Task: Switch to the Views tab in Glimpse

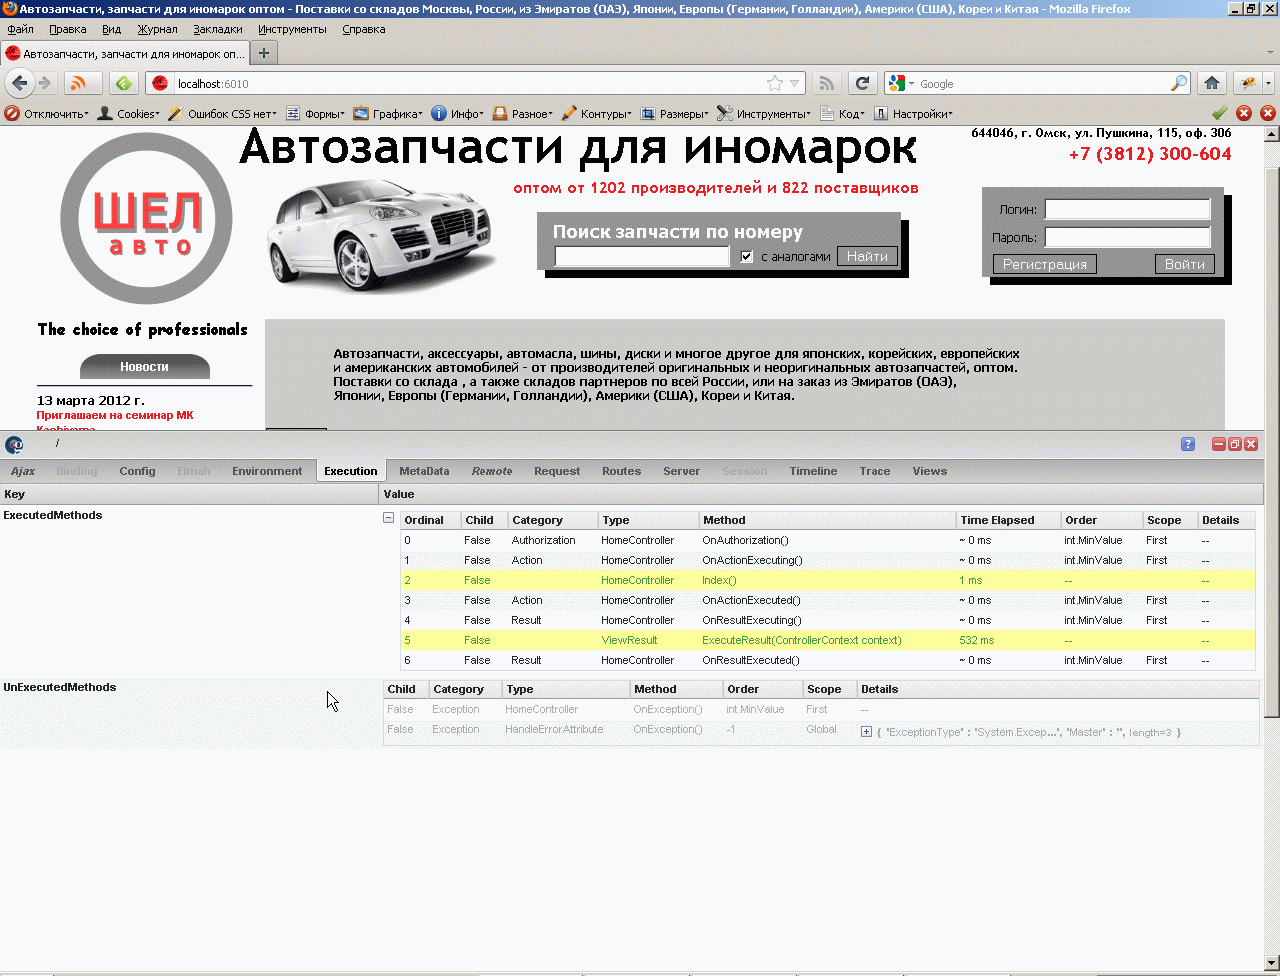Action: (929, 471)
